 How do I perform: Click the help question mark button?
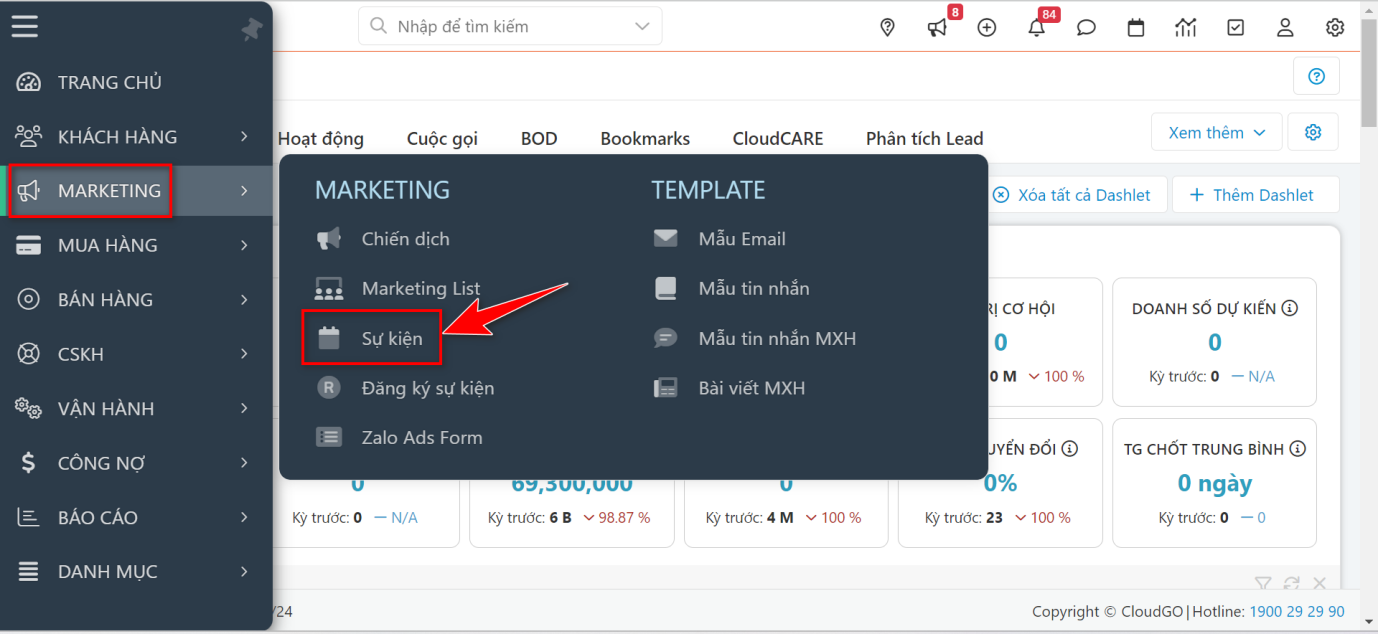tap(1316, 76)
